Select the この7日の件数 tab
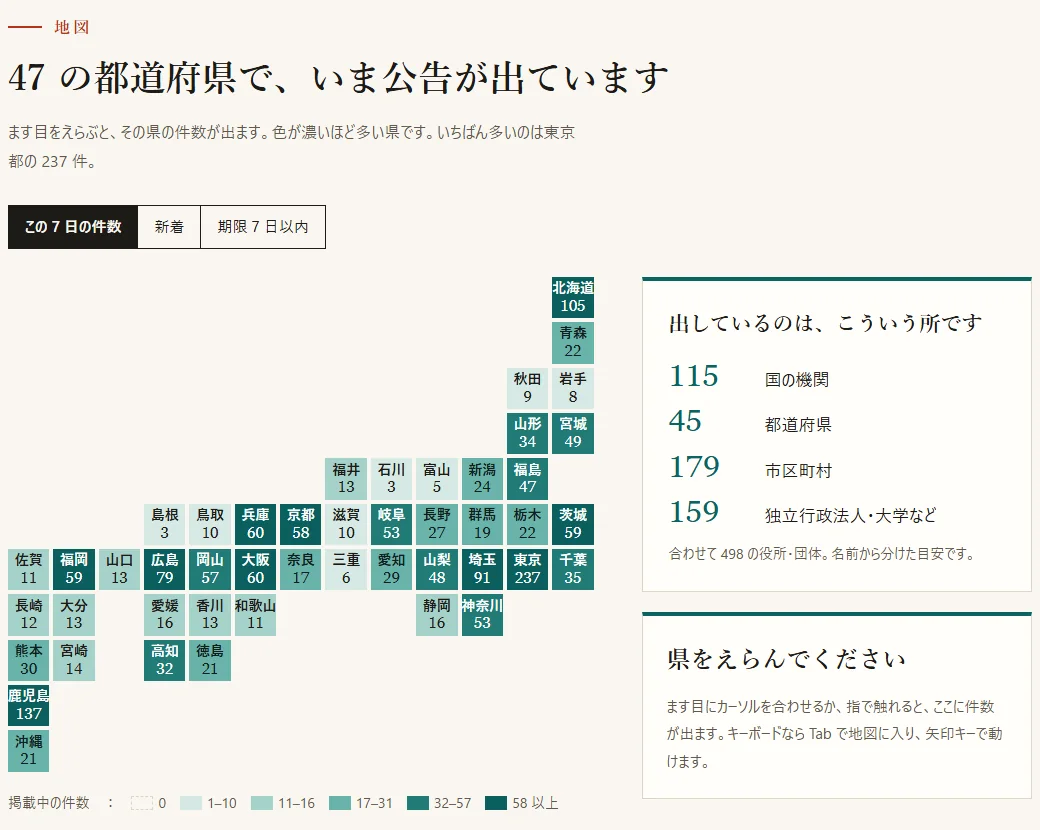The width and height of the screenshot is (1040, 830). point(73,227)
